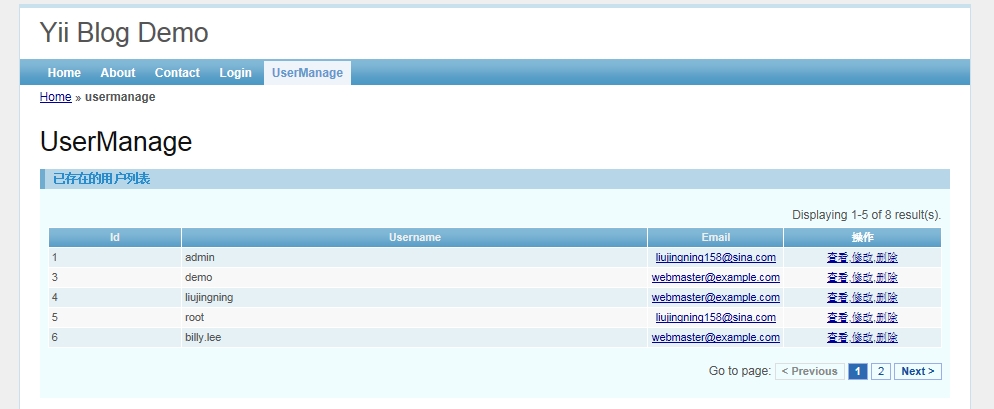Click 删除 for the billy.lee user
994x409 pixels.
(x=887, y=337)
